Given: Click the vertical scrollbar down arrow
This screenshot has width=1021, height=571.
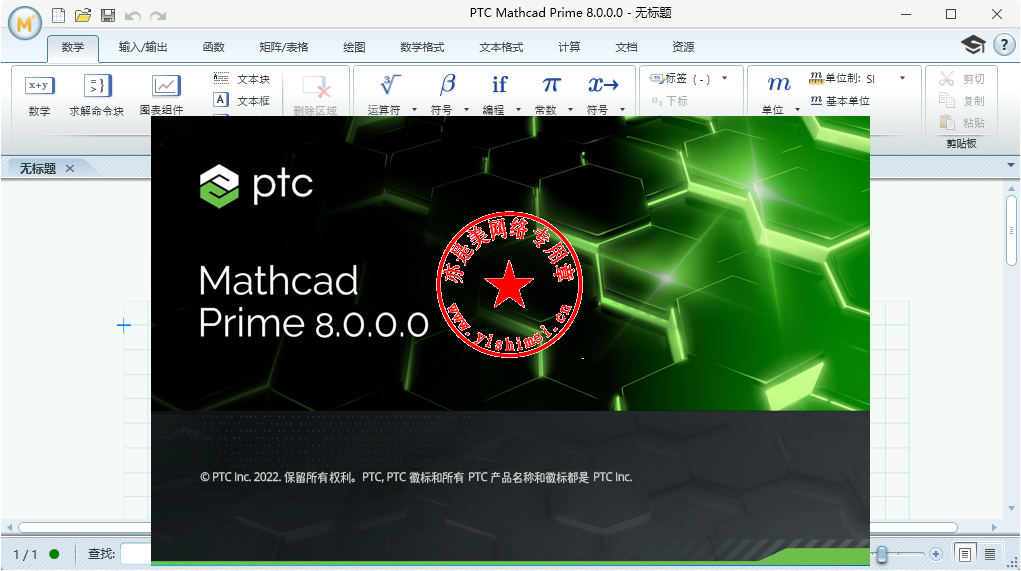Looking at the screenshot, I should (1011, 508).
